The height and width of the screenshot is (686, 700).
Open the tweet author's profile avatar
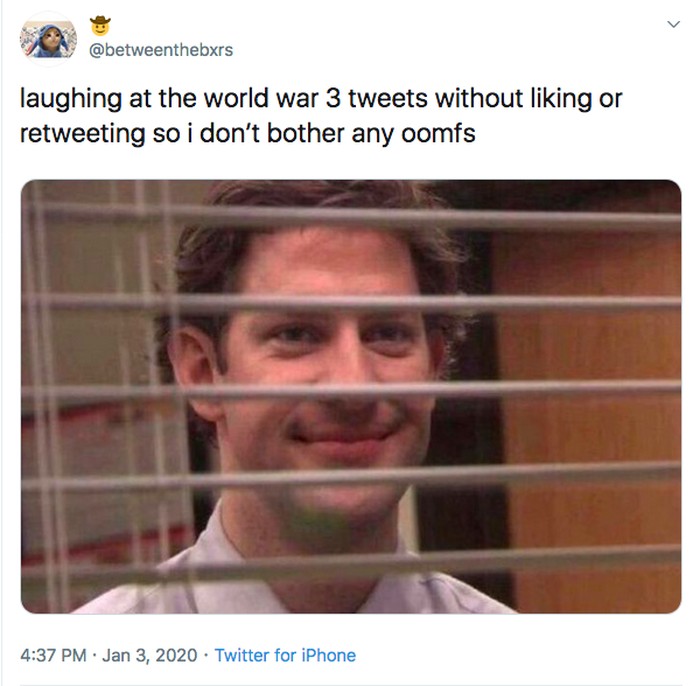(48, 39)
